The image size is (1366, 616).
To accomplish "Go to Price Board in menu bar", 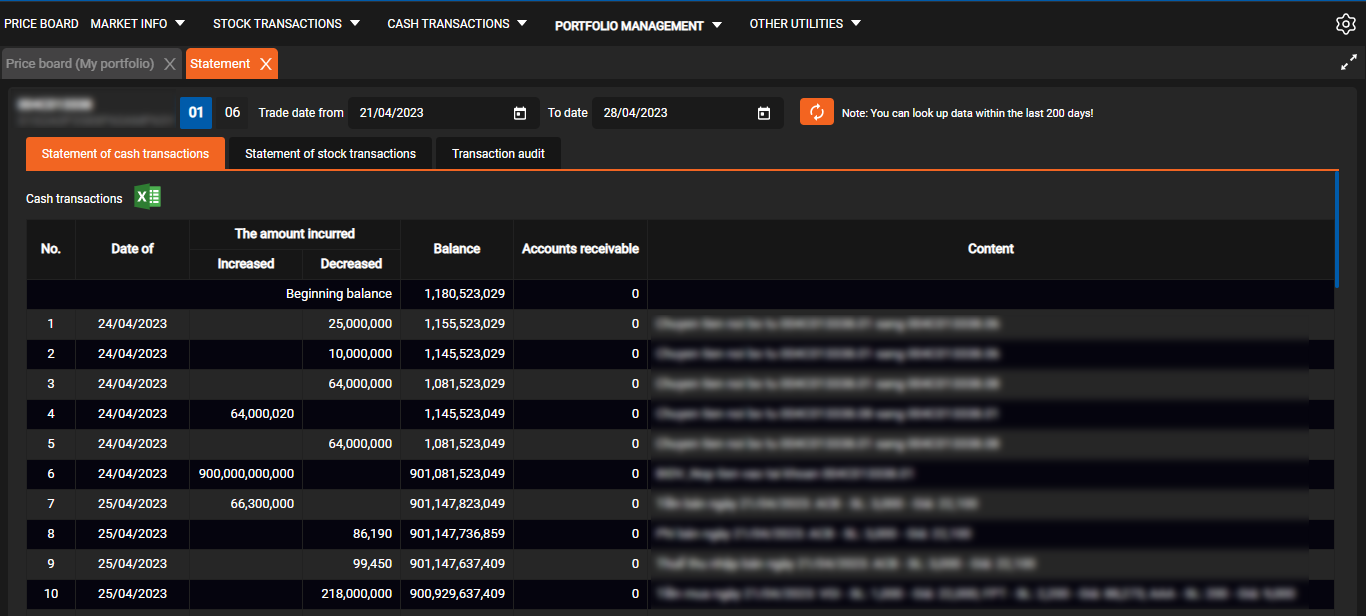I will [42, 24].
